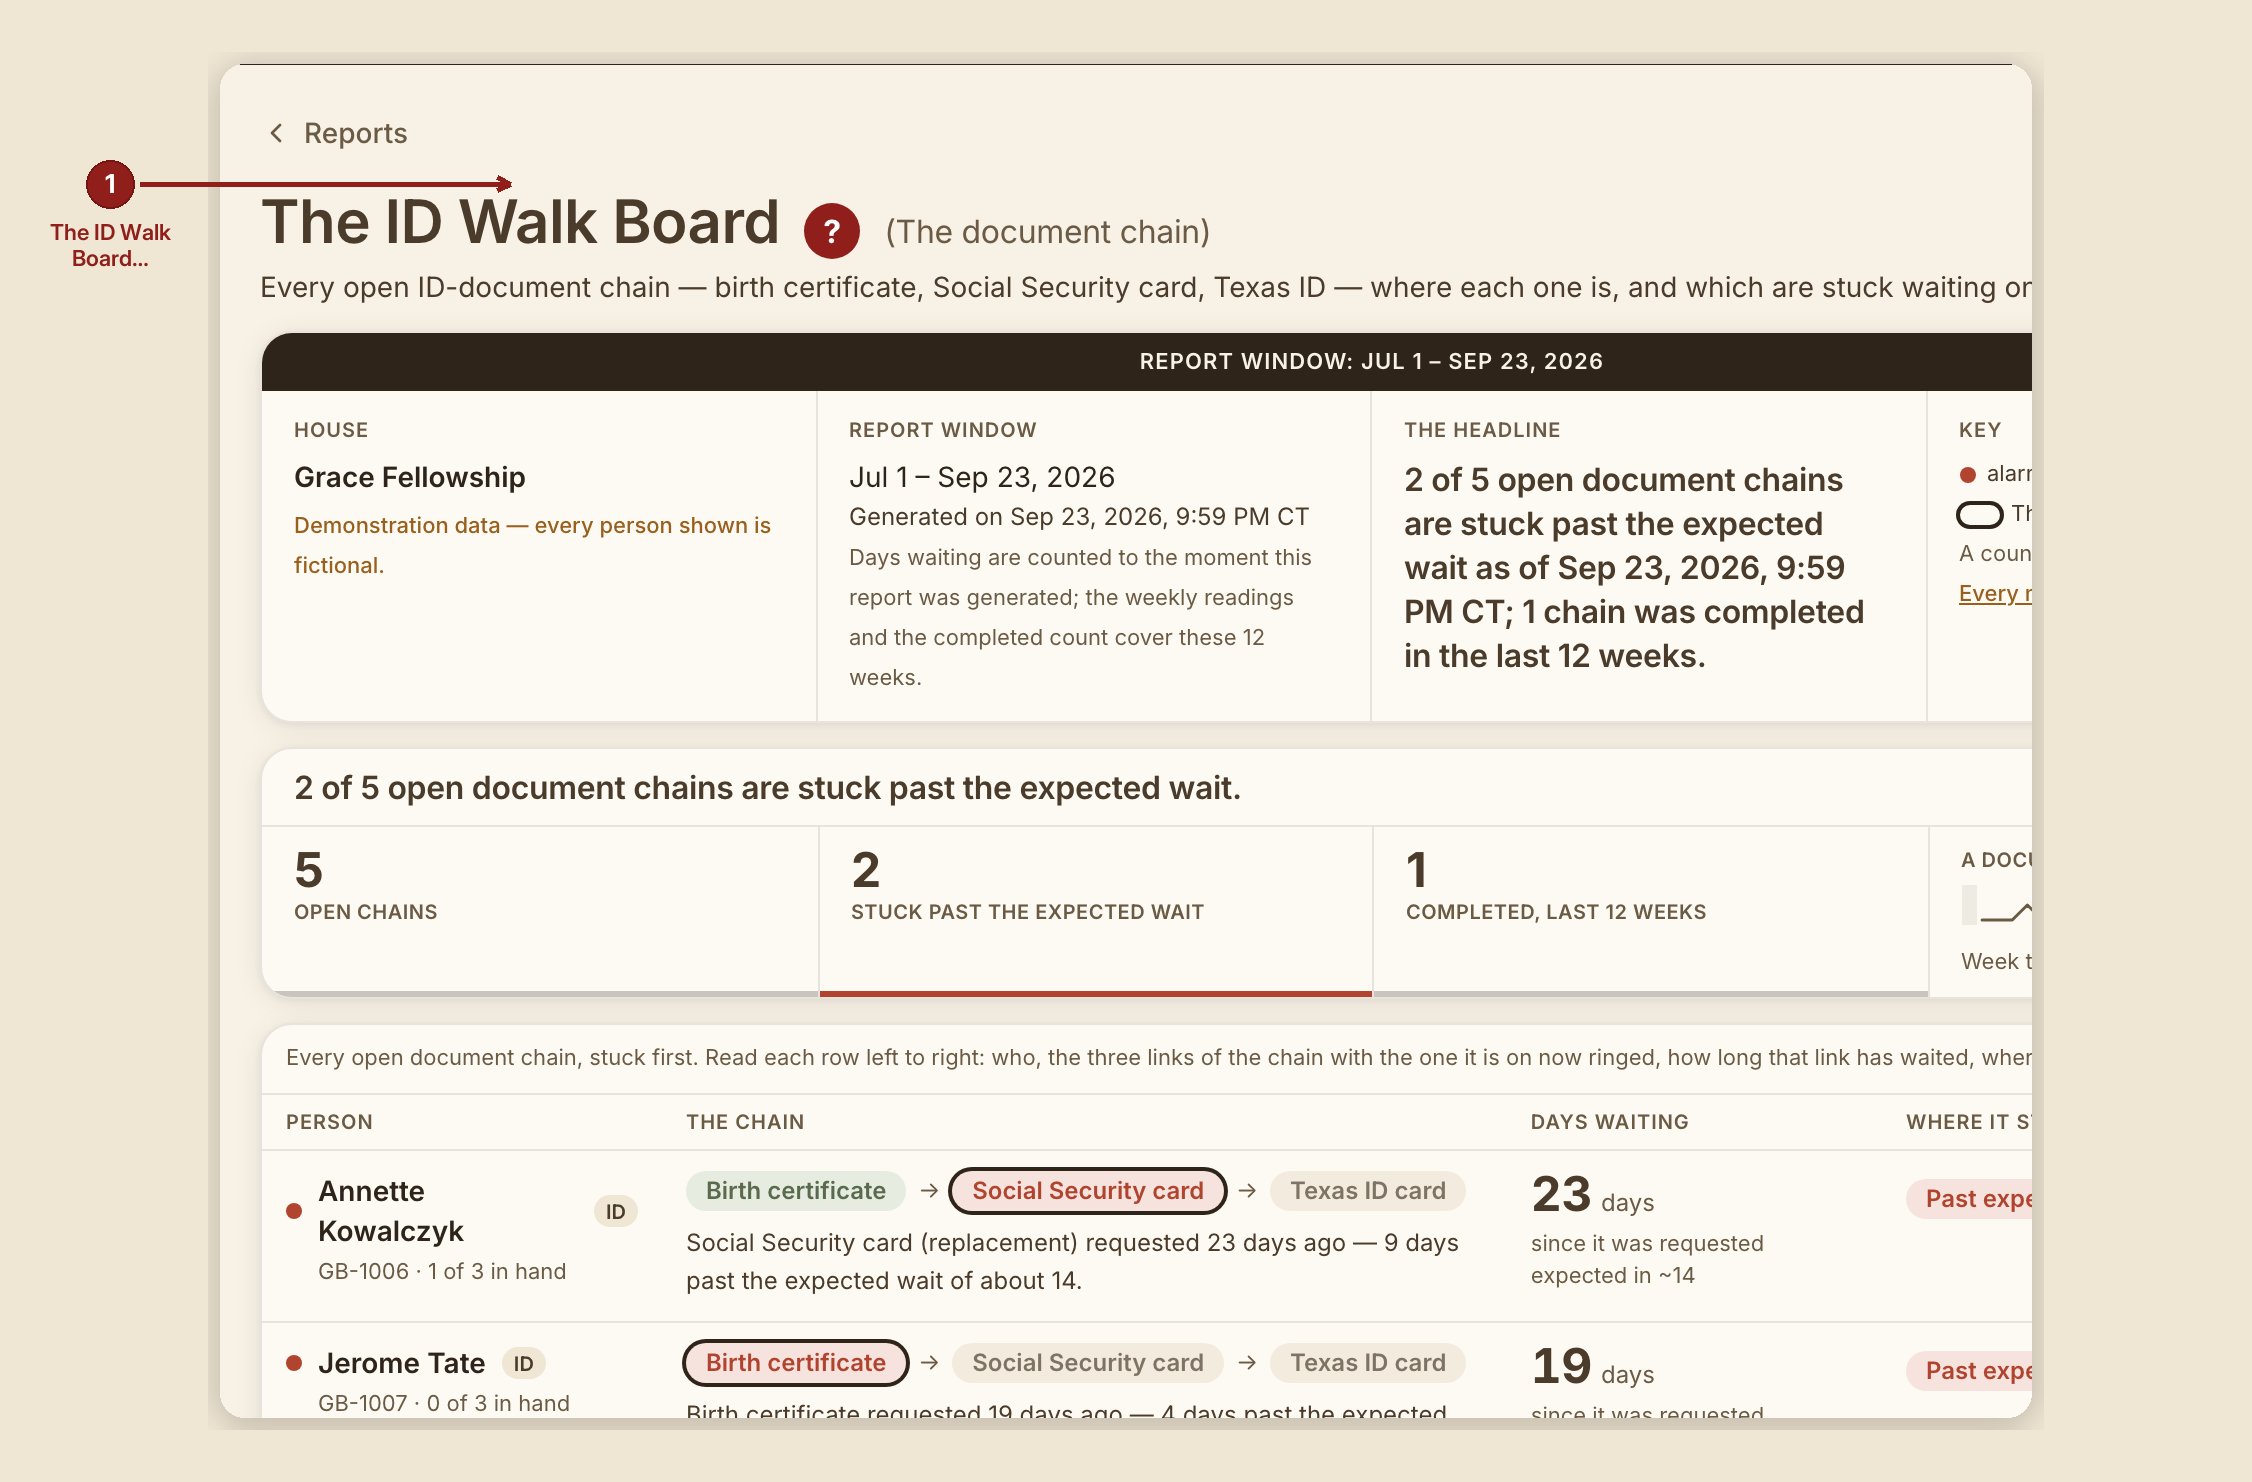Click the ringed pill symbol in Key legend
Viewport: 2252px width, 1482px height.
[1980, 515]
